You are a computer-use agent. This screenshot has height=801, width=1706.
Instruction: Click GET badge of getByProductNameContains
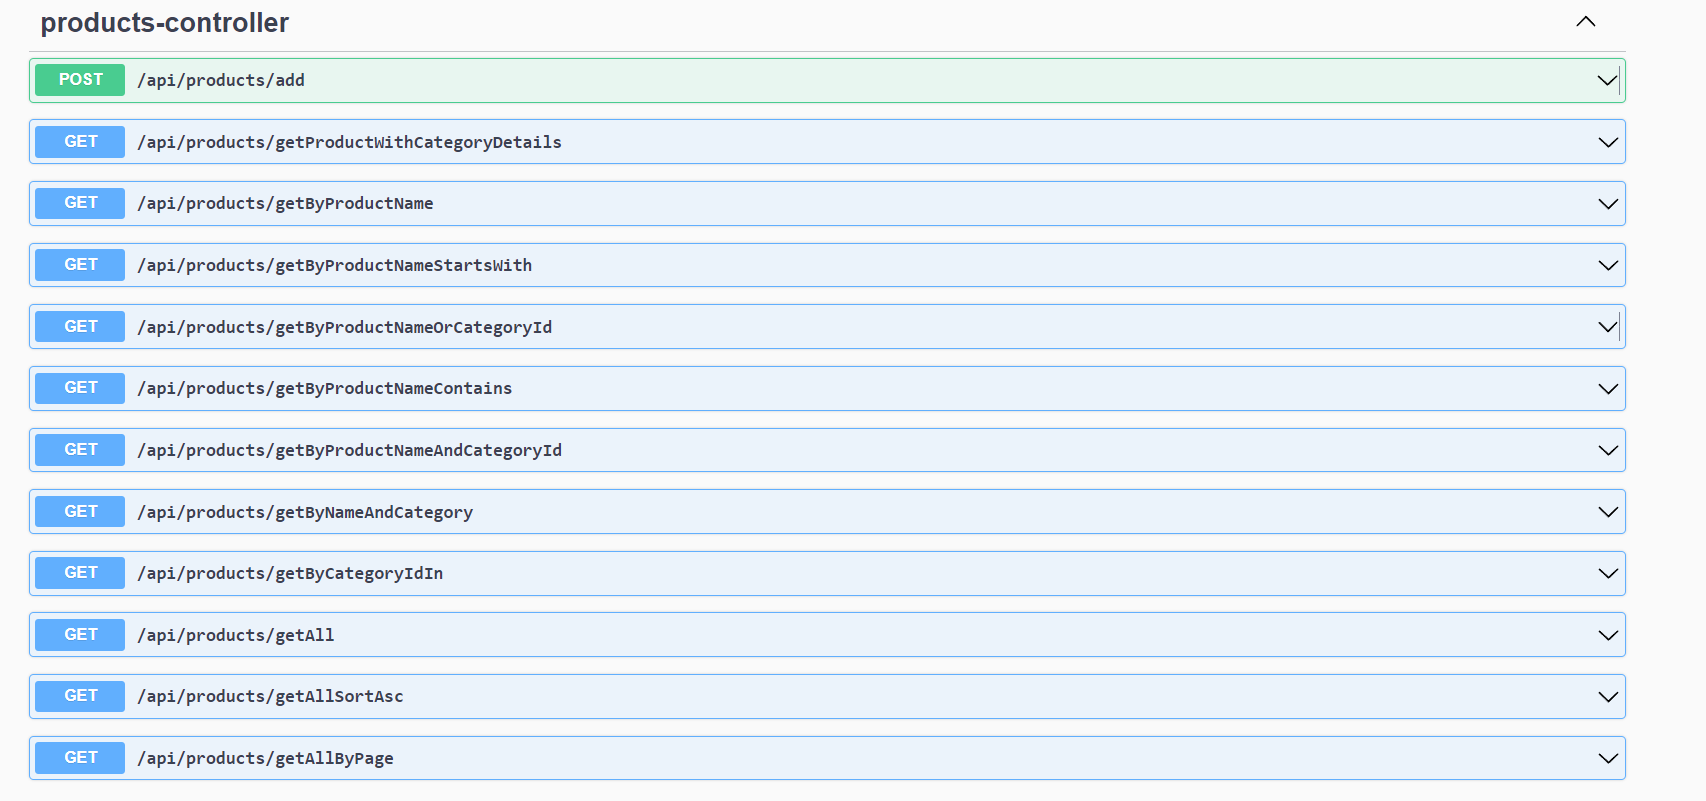pos(80,388)
